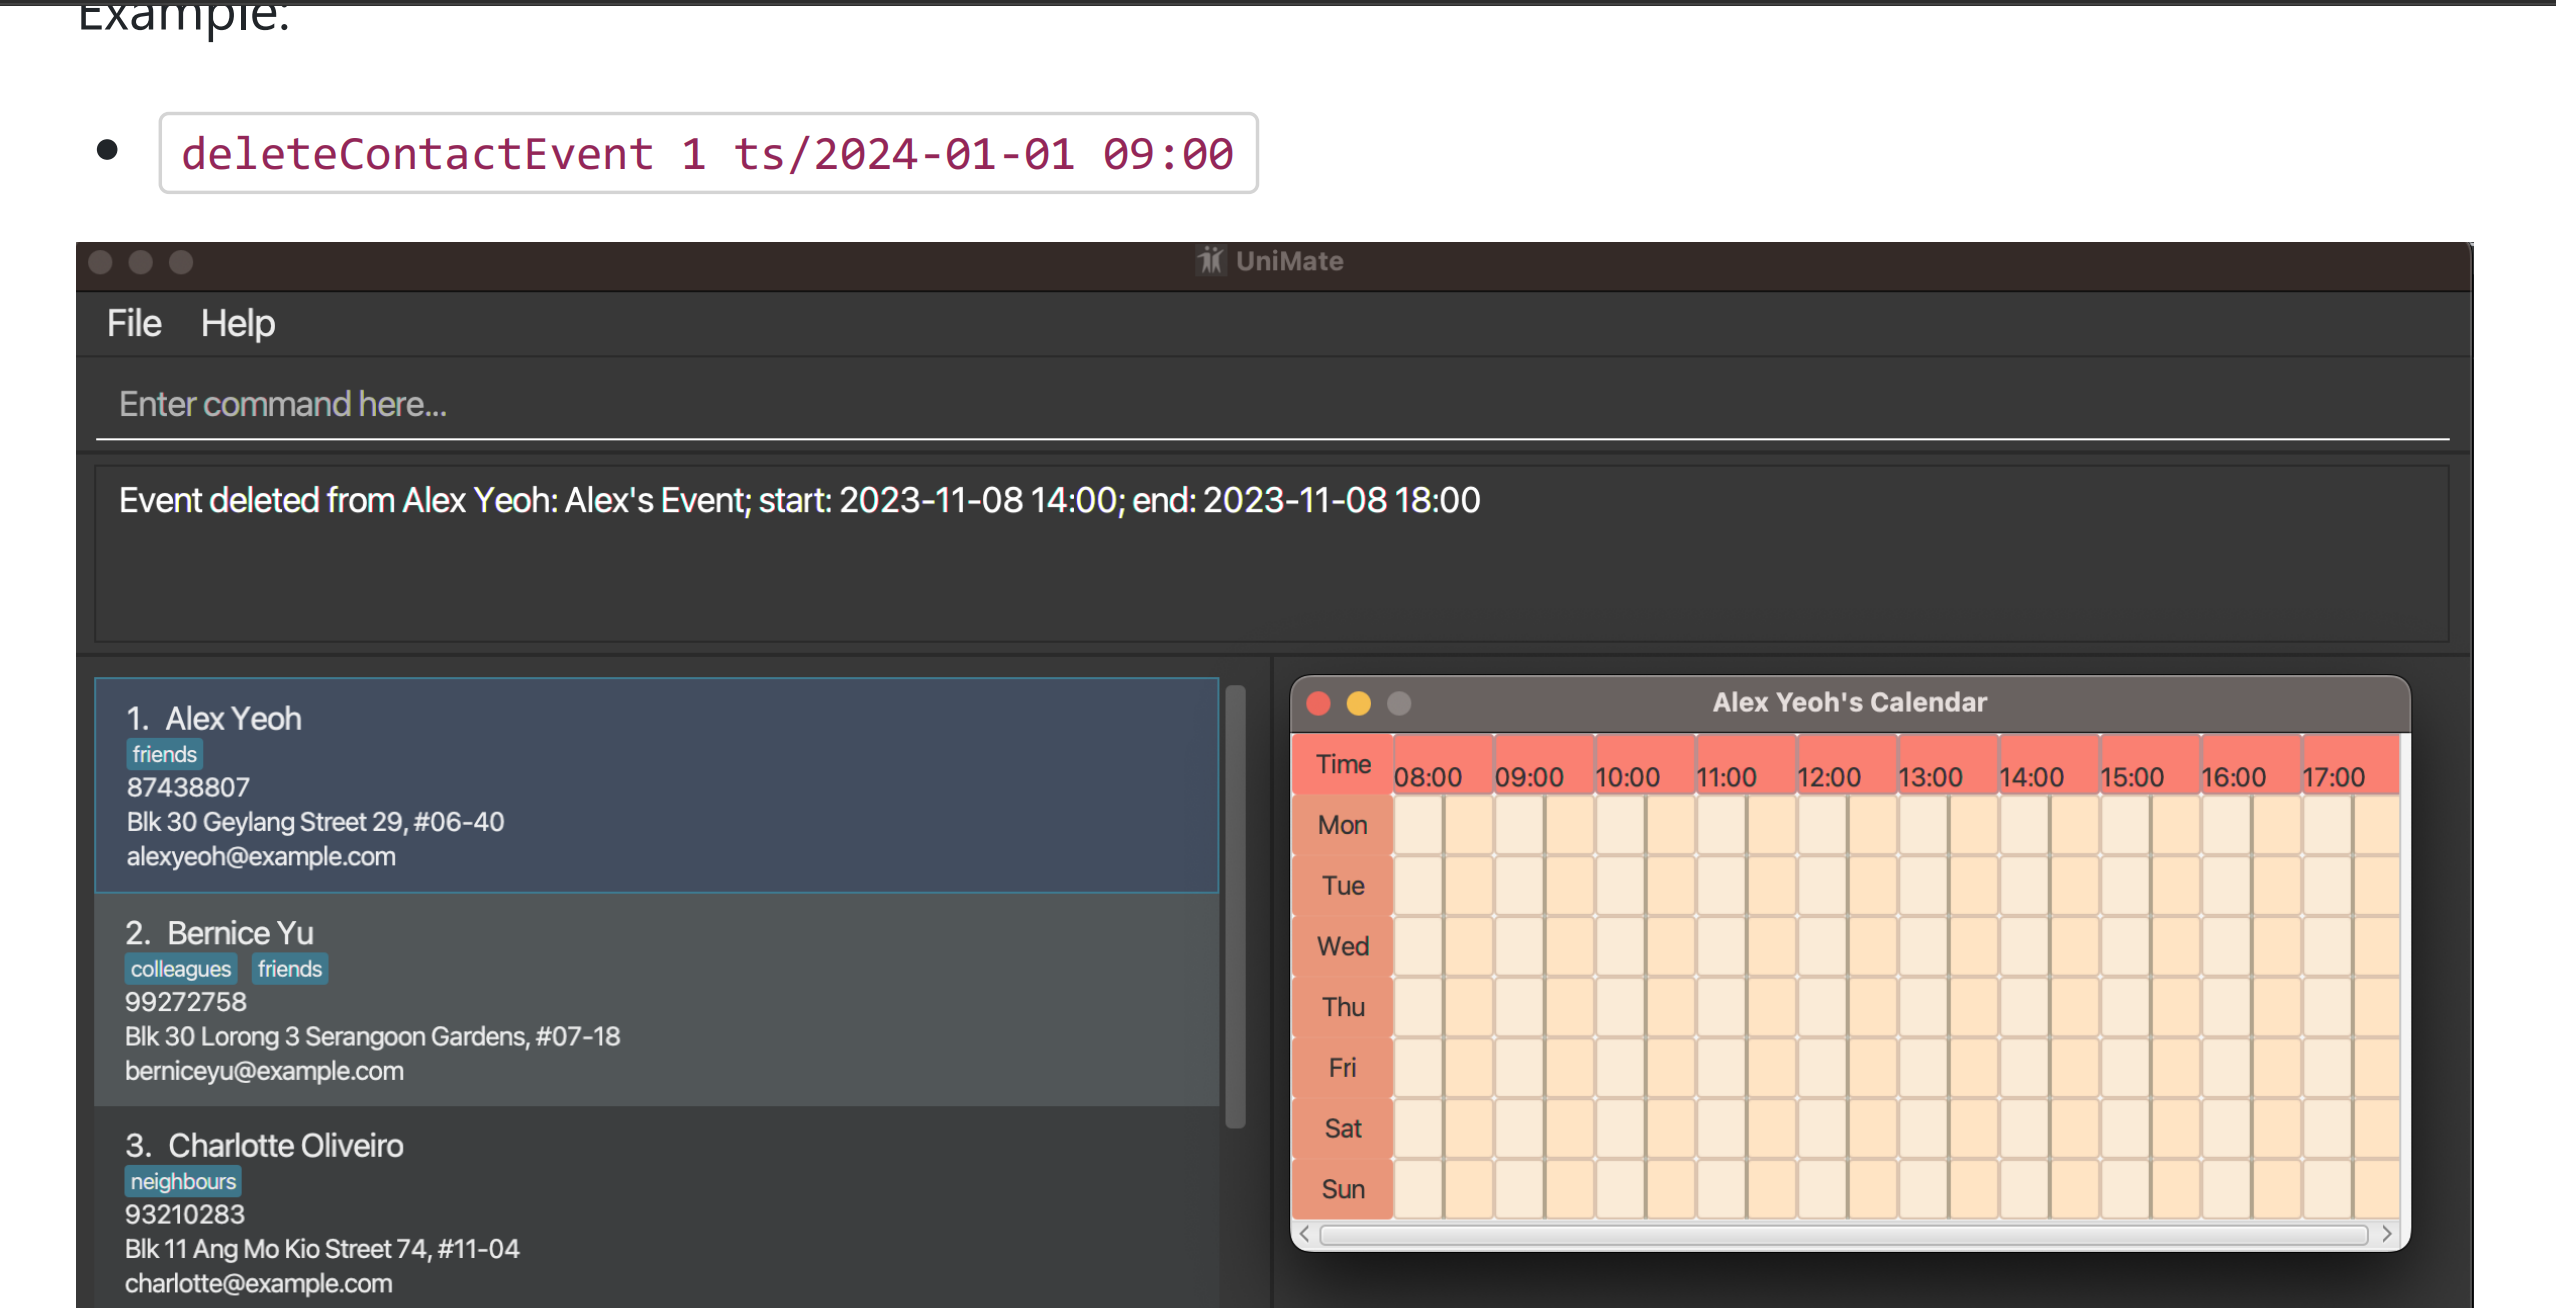Select Charlotte Oliveiro contact entry
This screenshot has height=1308, width=2556.
[x=656, y=1212]
